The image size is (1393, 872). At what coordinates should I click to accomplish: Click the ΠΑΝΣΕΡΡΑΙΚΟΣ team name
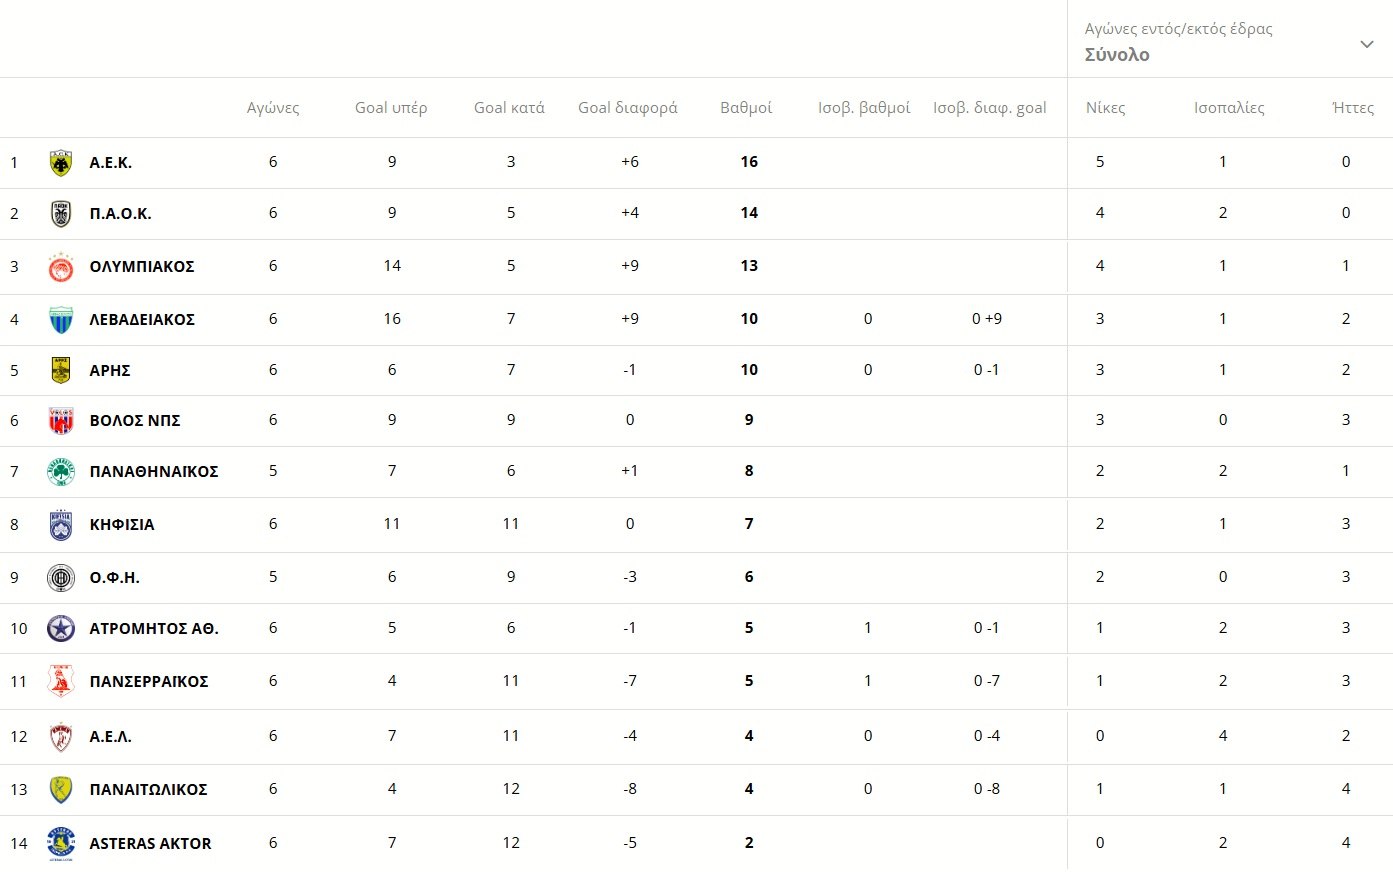tap(149, 682)
